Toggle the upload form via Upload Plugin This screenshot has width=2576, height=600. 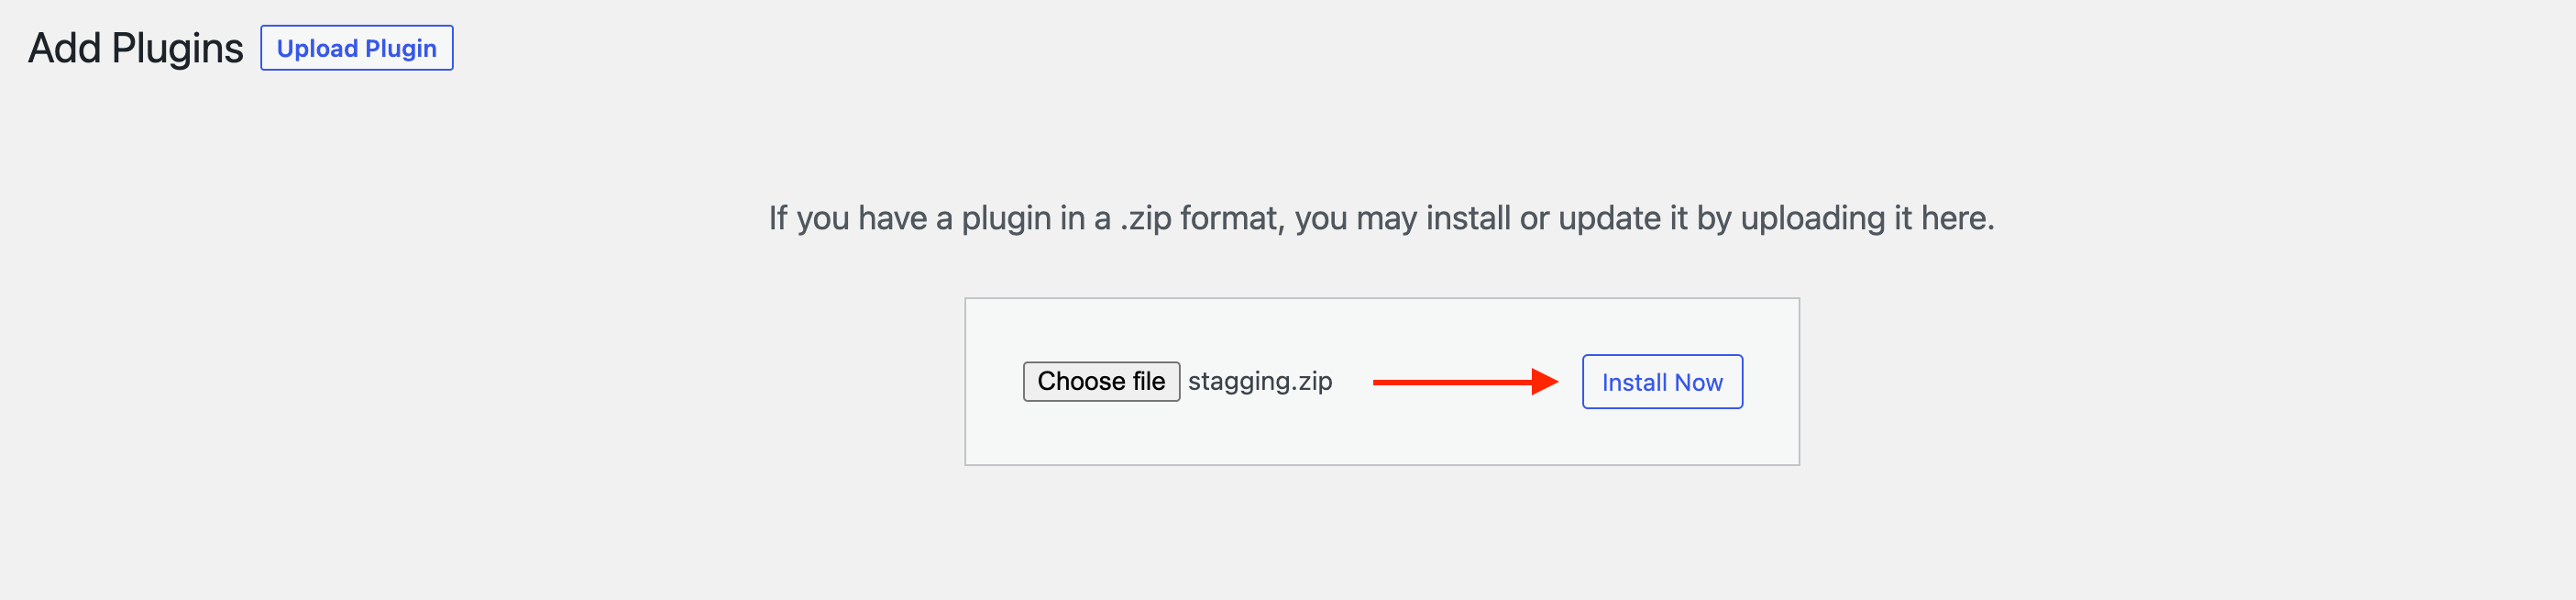point(356,48)
